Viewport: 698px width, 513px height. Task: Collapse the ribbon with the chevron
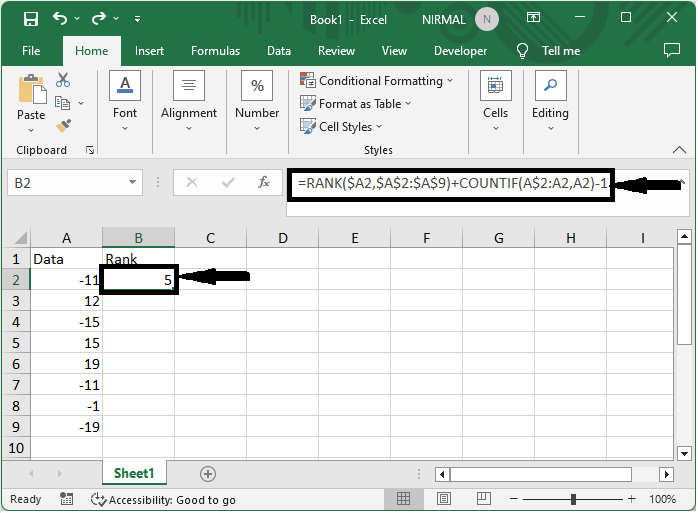pos(679,150)
